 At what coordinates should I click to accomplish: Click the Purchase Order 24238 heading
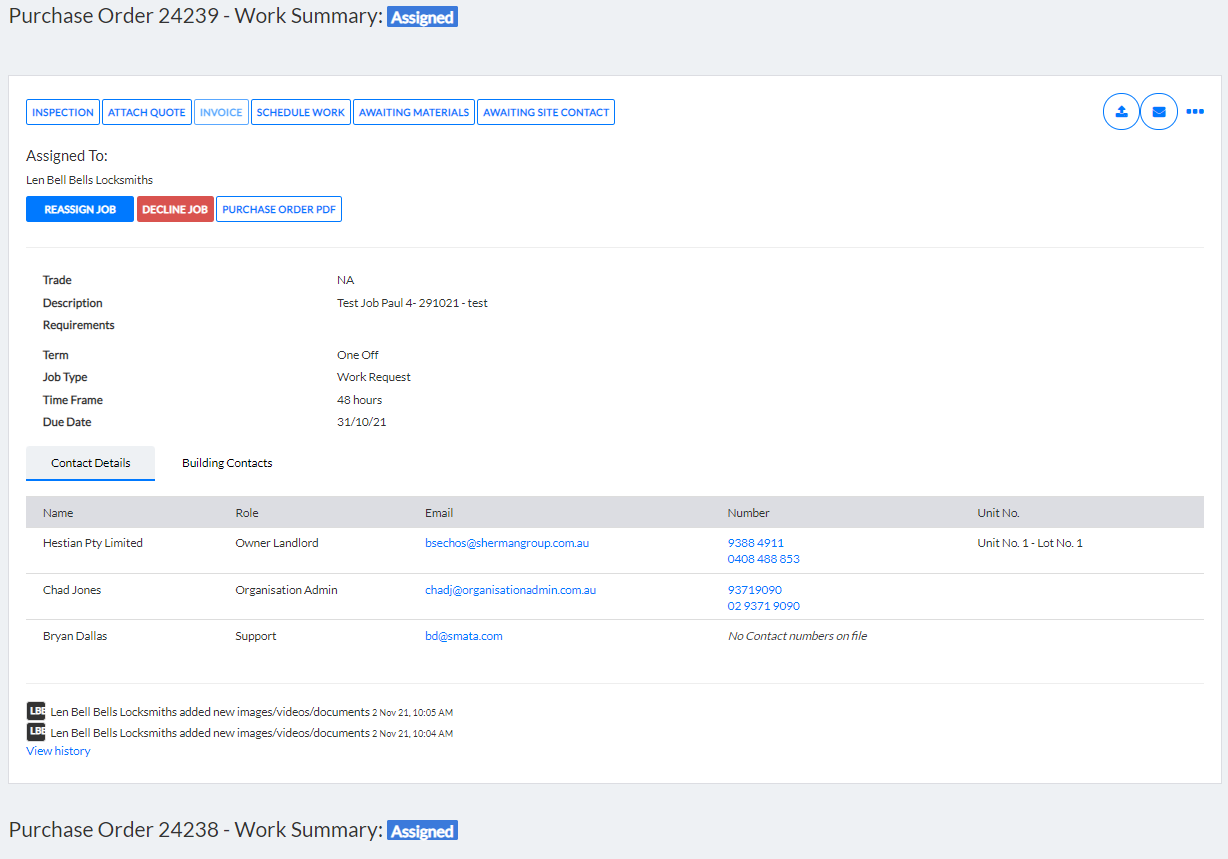point(196,831)
